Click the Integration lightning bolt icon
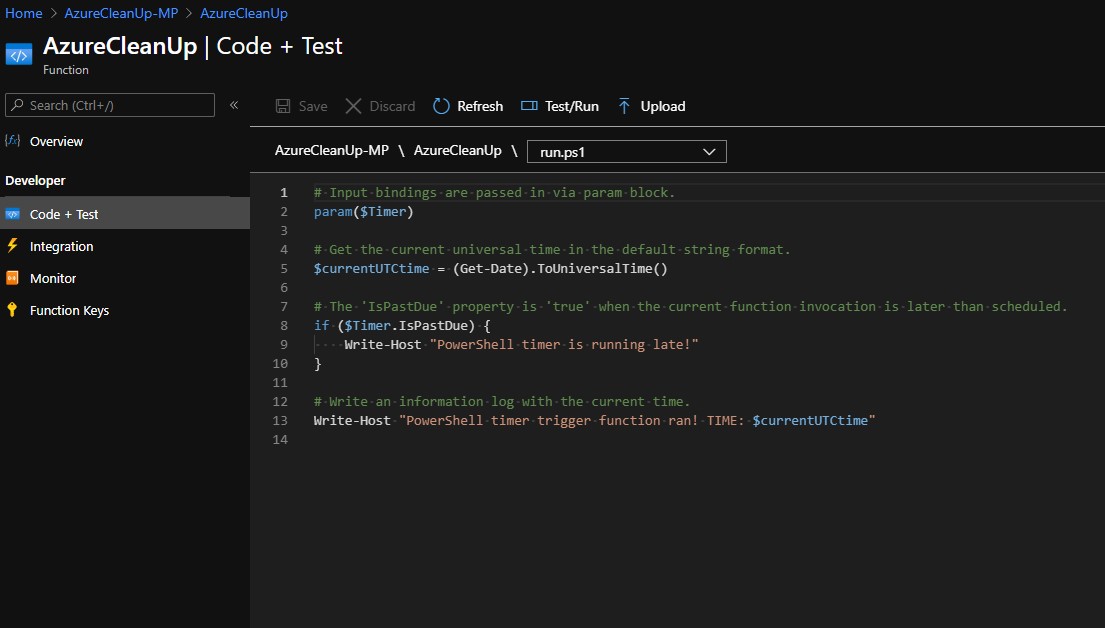The height and width of the screenshot is (628, 1105). pyautogui.click(x=13, y=246)
